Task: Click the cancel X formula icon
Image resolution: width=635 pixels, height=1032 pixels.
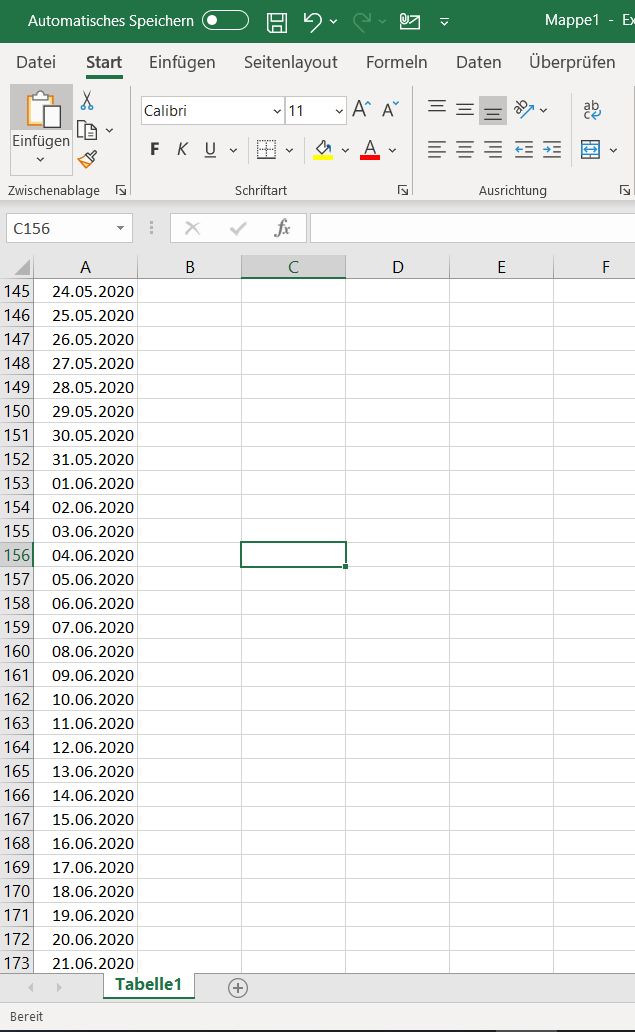Action: [193, 228]
